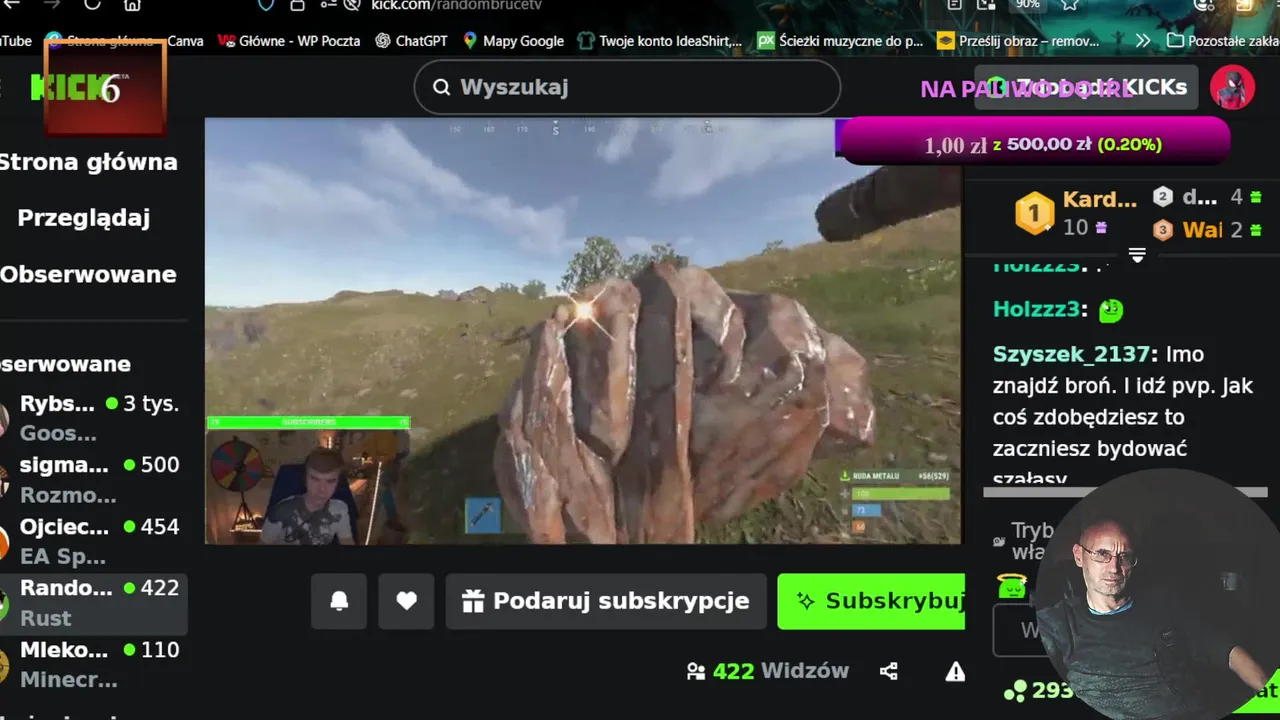Image resolution: width=1280 pixels, height=720 pixels.
Task: Bookmark this page with the star icon
Action: click(1069, 4)
